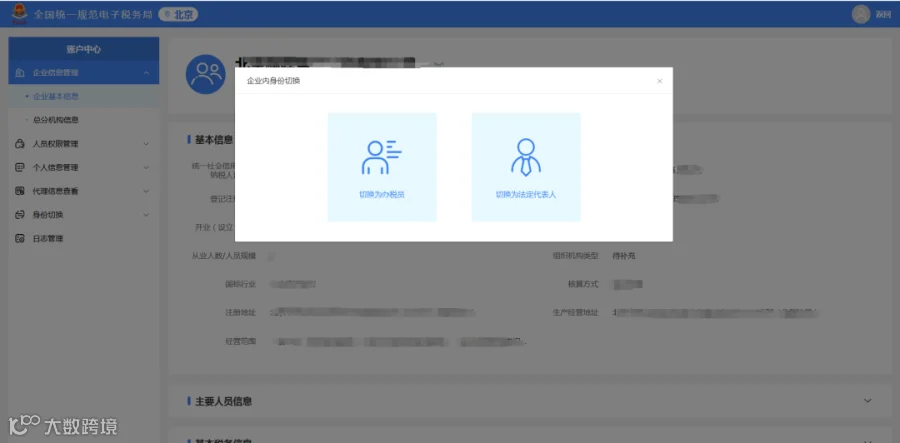
Task: Click the 身份切换 sidebar icon
Action: pos(20,215)
